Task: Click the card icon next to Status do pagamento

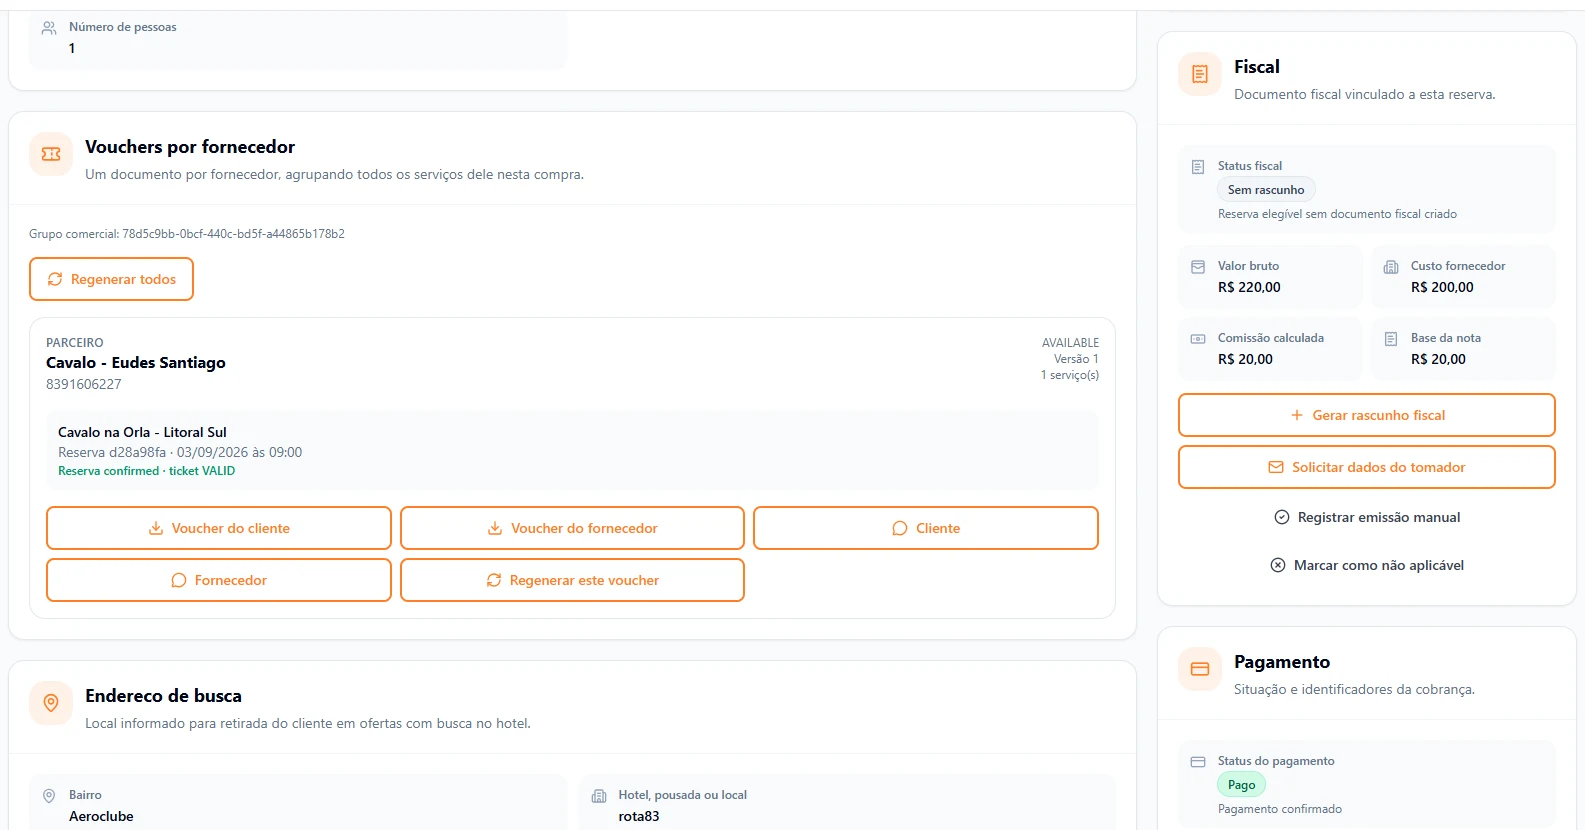Action: coord(1198,762)
